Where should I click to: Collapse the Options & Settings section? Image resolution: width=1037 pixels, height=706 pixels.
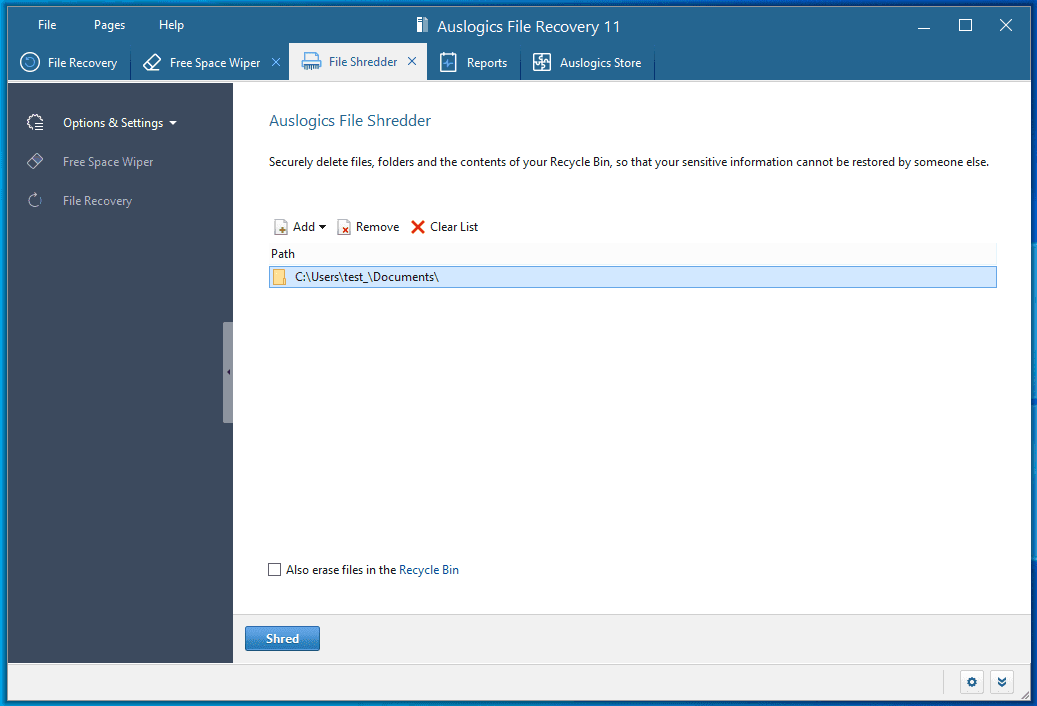coord(172,123)
